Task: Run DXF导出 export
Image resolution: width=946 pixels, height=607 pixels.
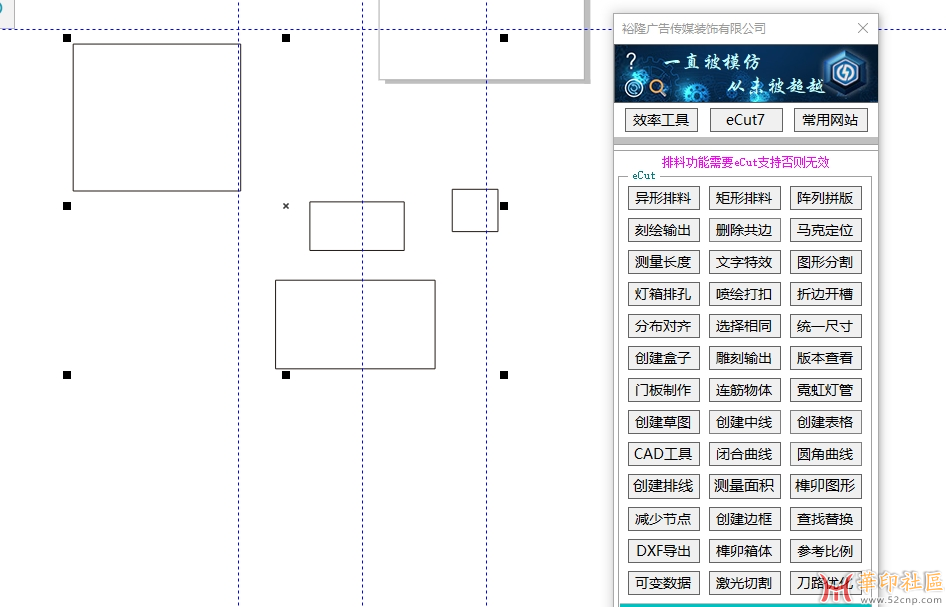Action: click(x=663, y=550)
